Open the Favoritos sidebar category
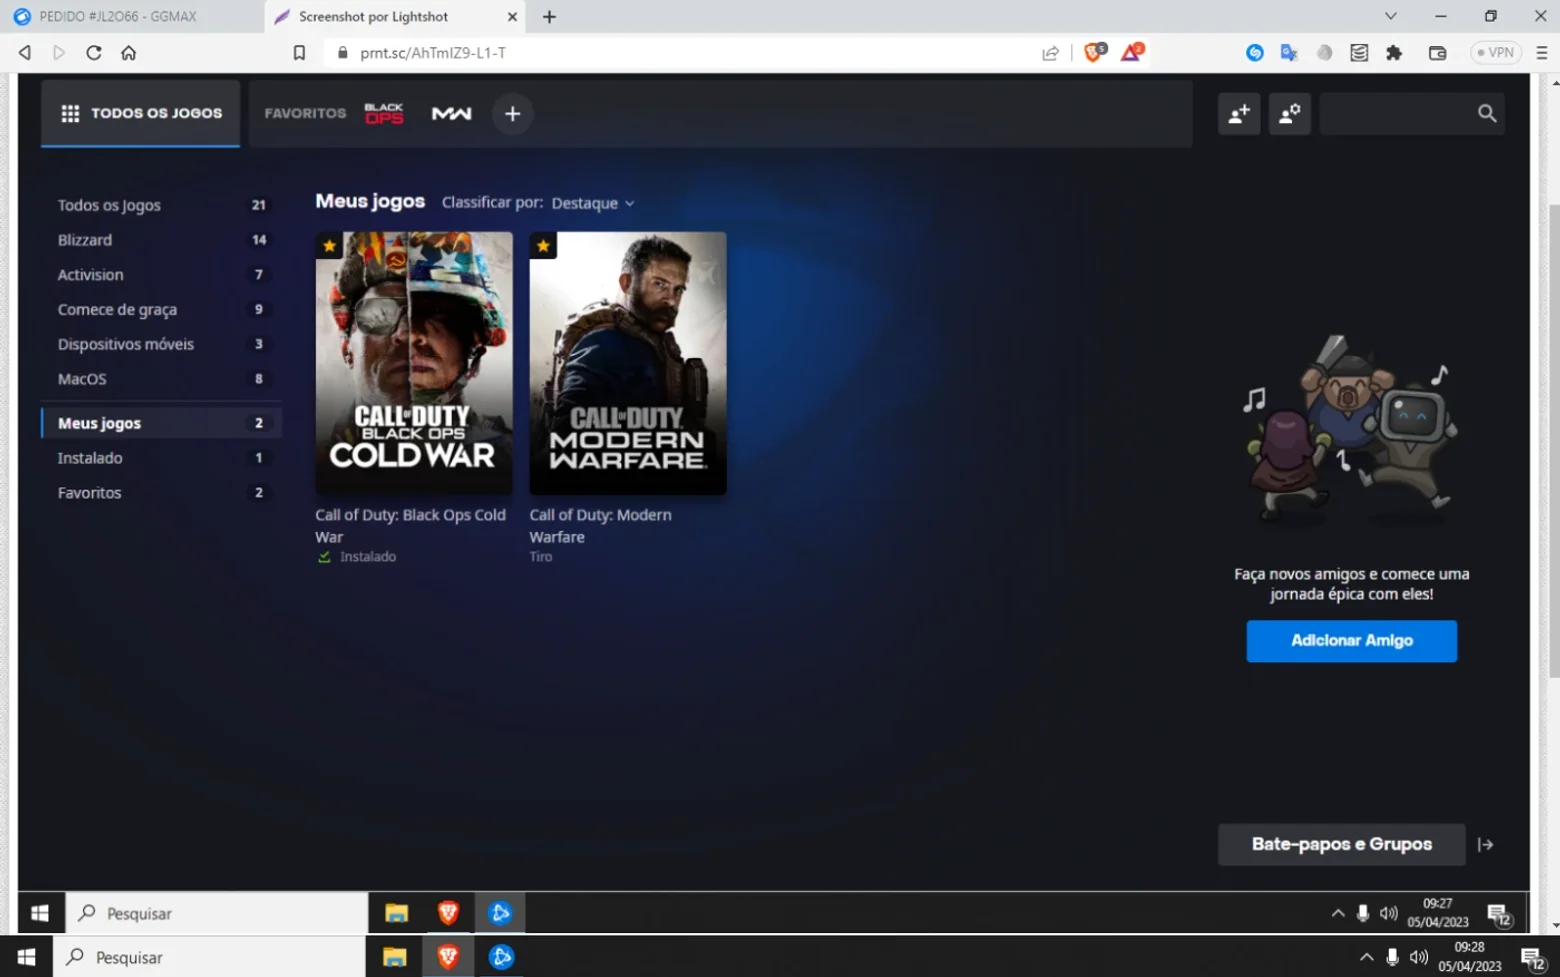This screenshot has width=1560, height=977. point(161,493)
